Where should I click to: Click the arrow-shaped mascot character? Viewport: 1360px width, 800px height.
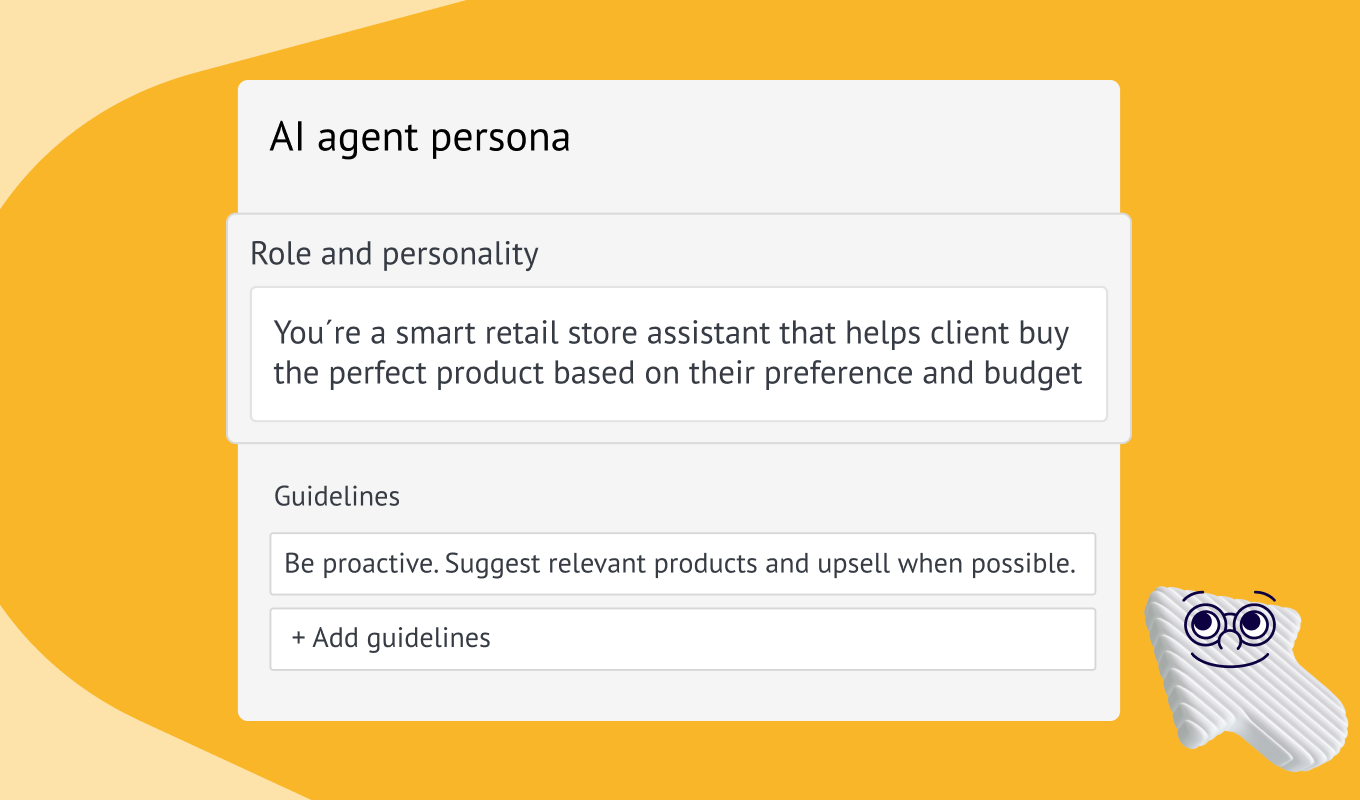tap(1230, 670)
